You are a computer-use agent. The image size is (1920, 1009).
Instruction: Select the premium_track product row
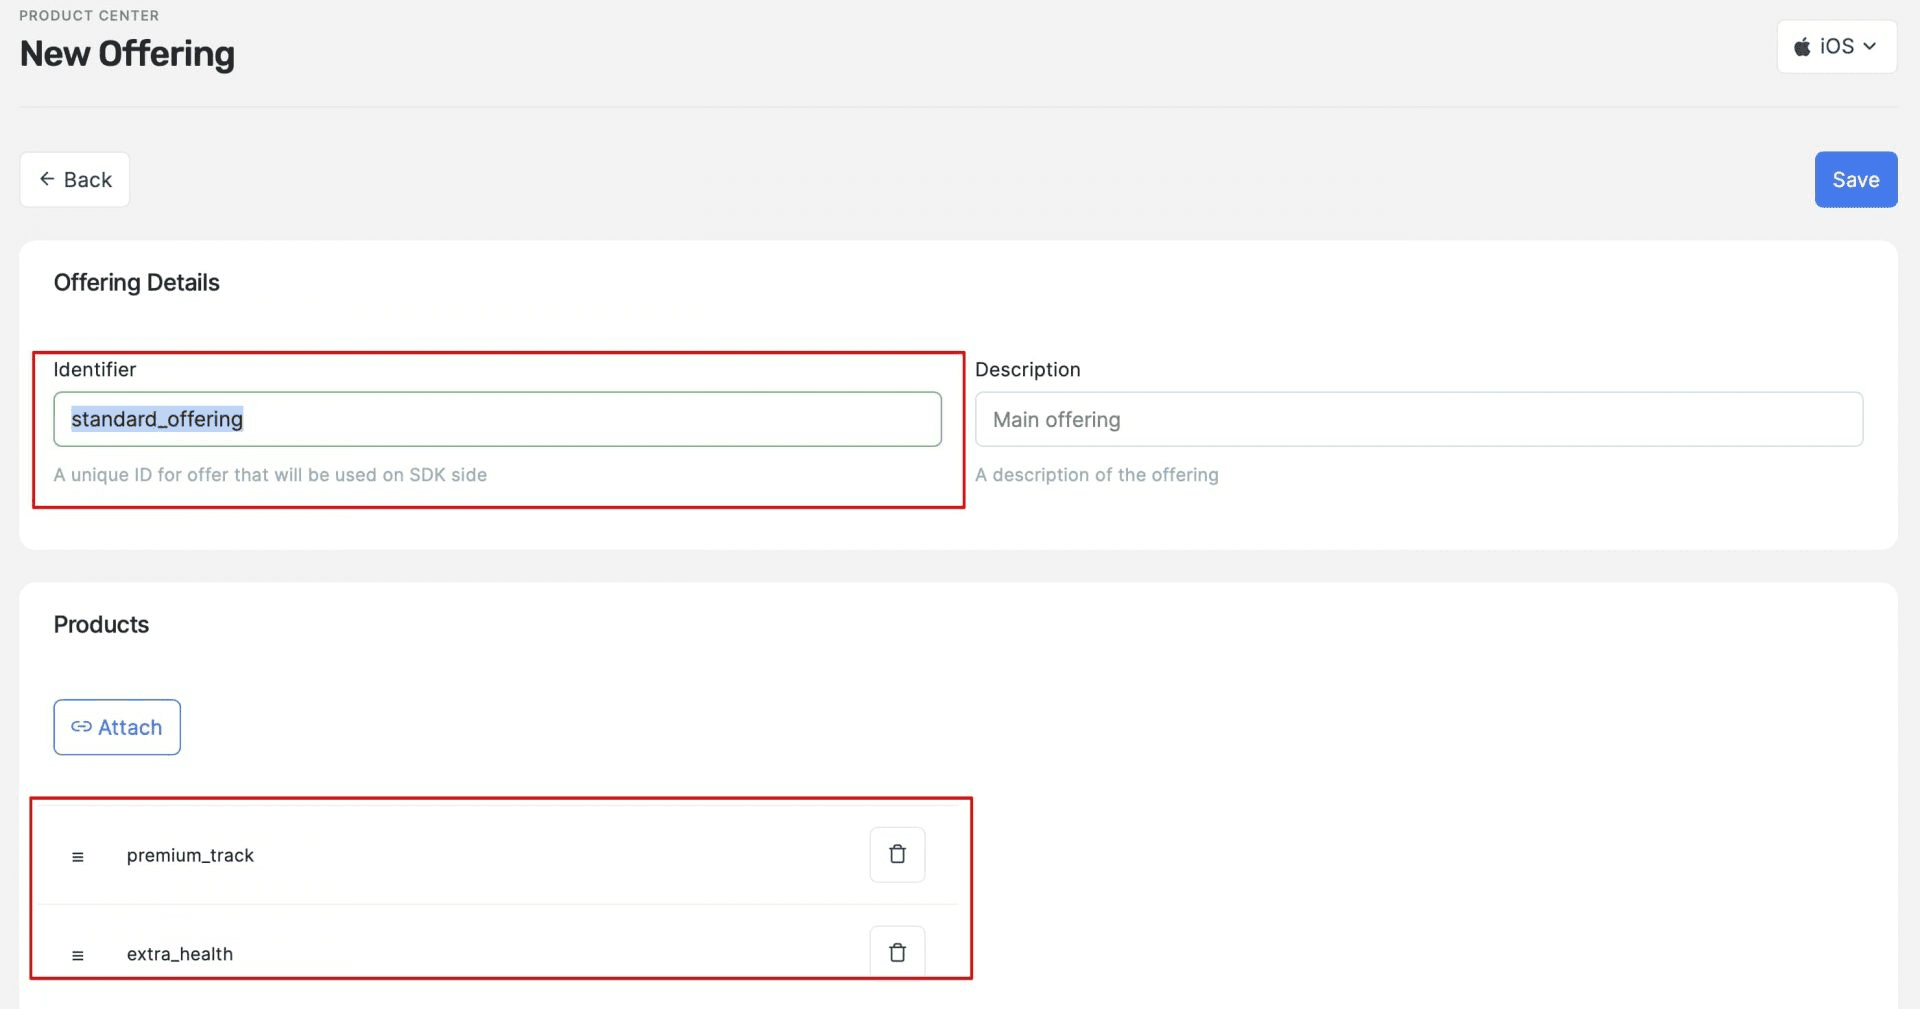(x=450, y=855)
